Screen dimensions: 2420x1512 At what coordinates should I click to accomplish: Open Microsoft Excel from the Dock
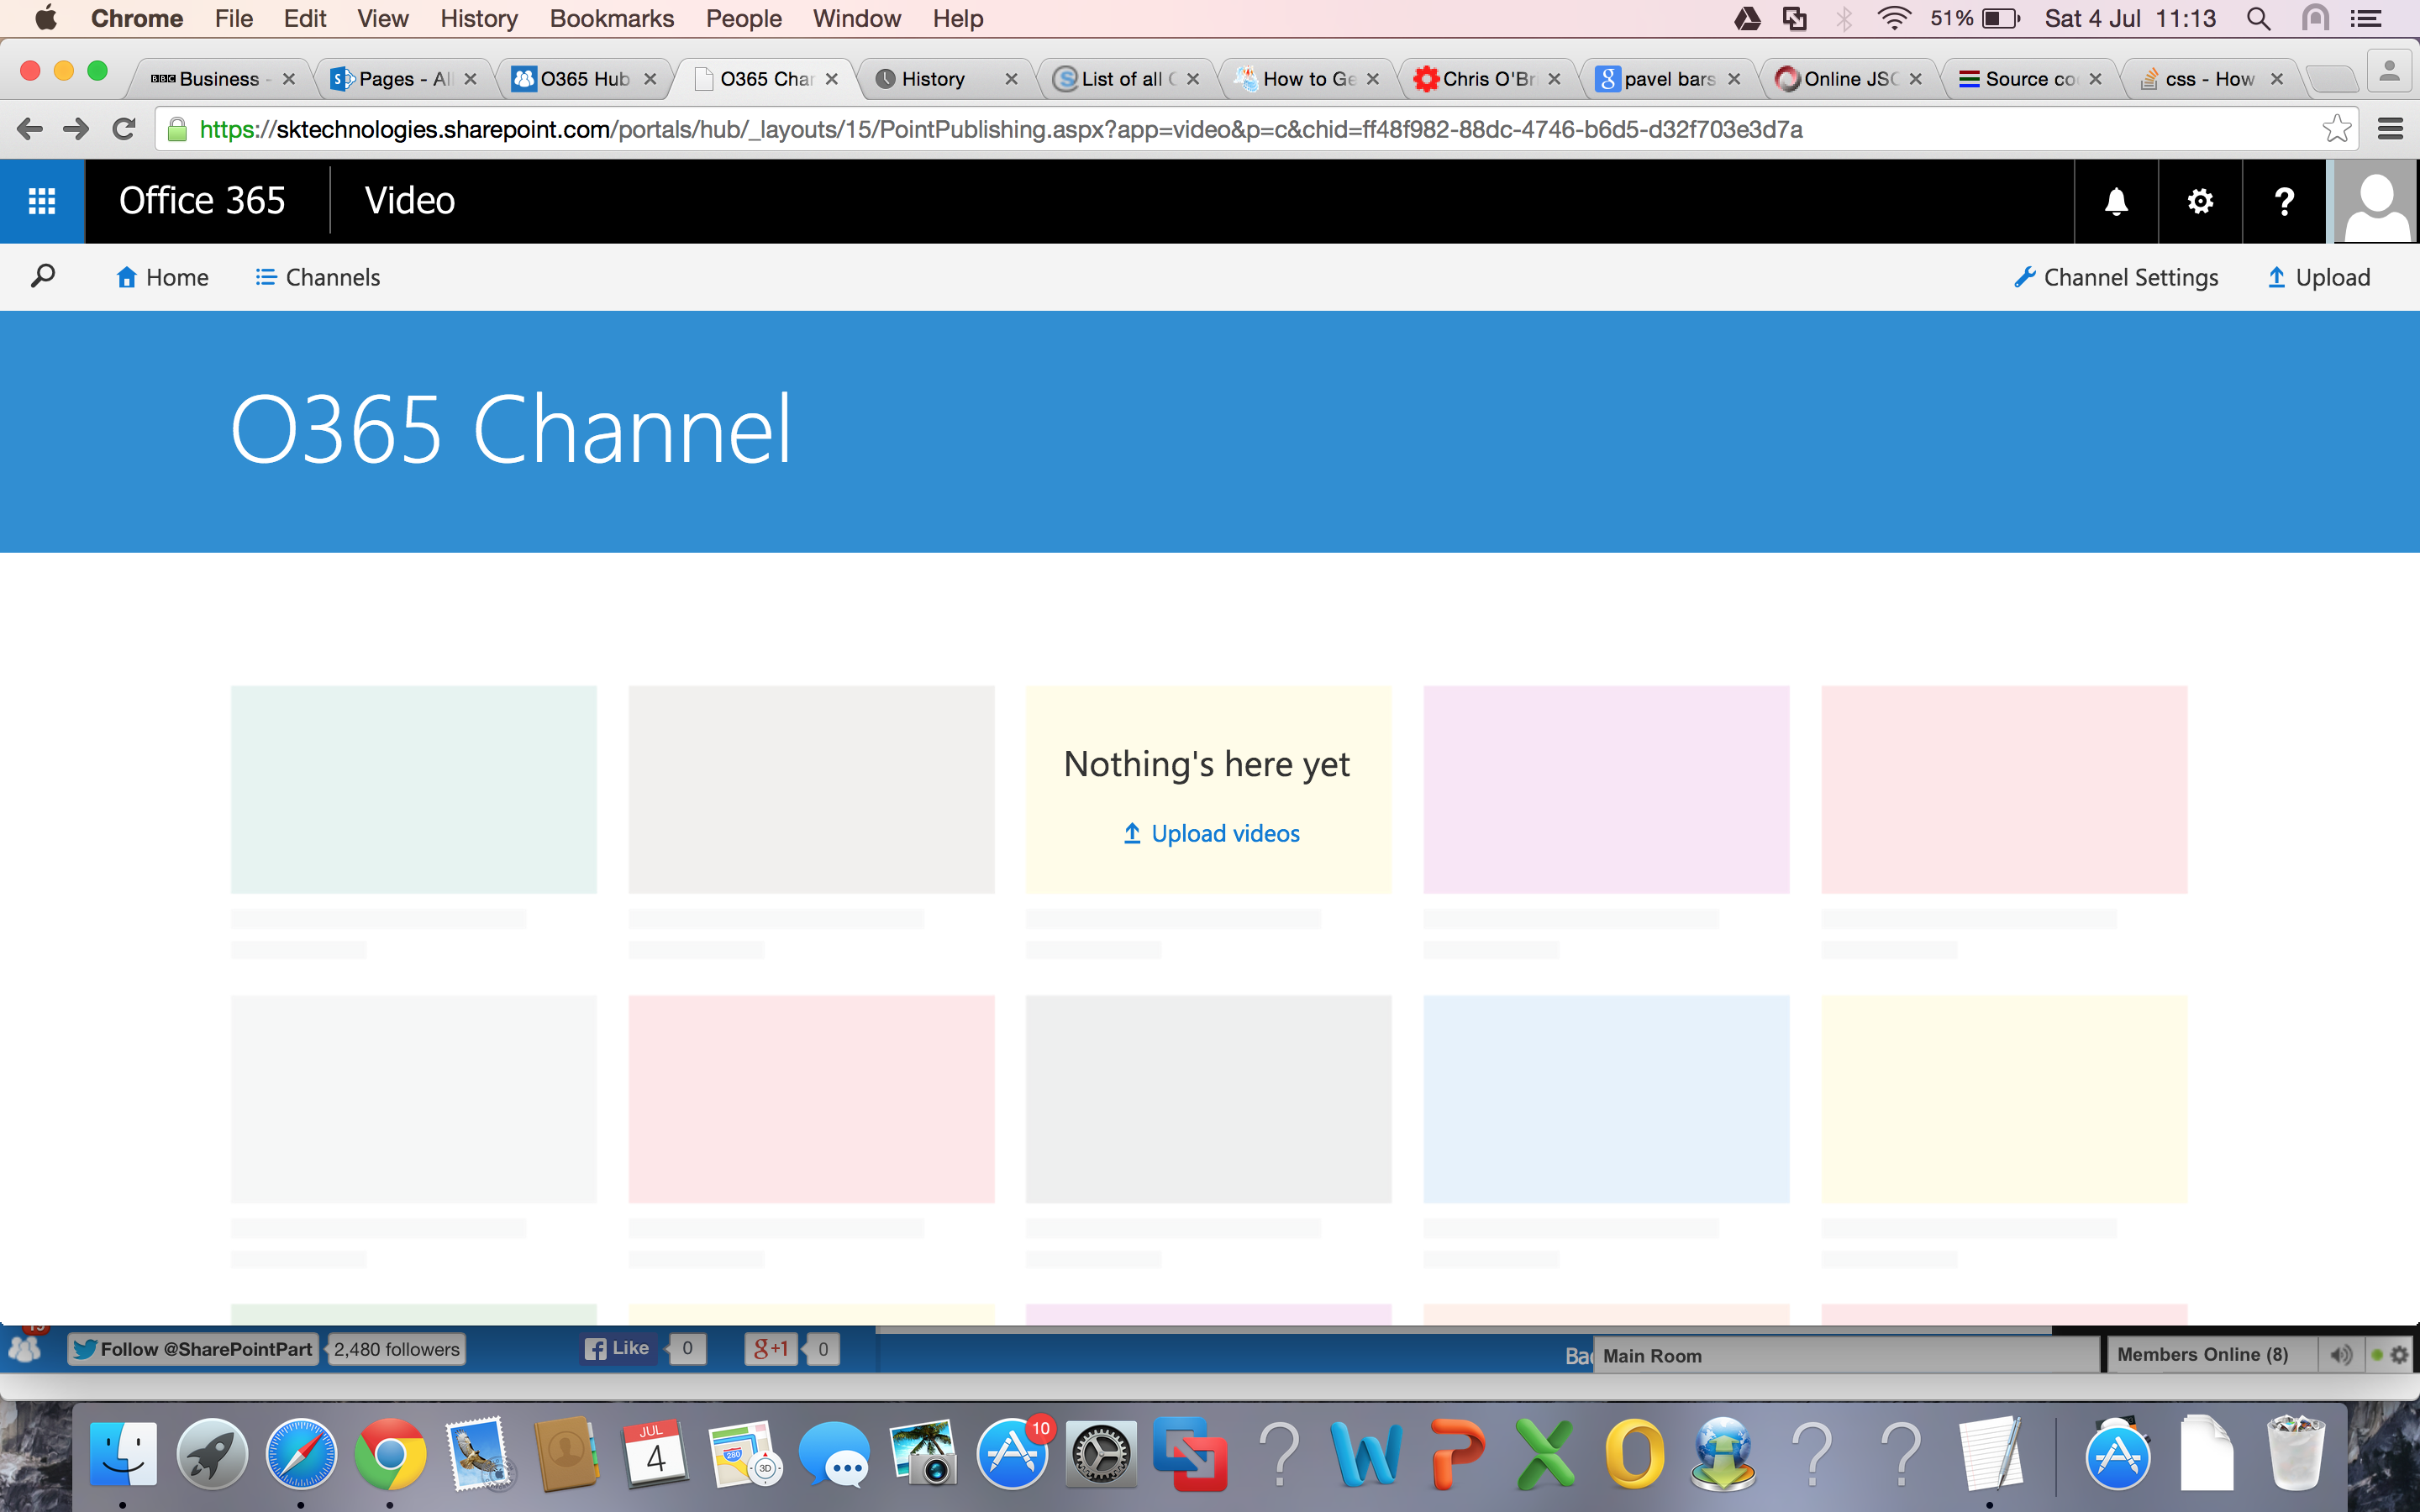1545,1454
